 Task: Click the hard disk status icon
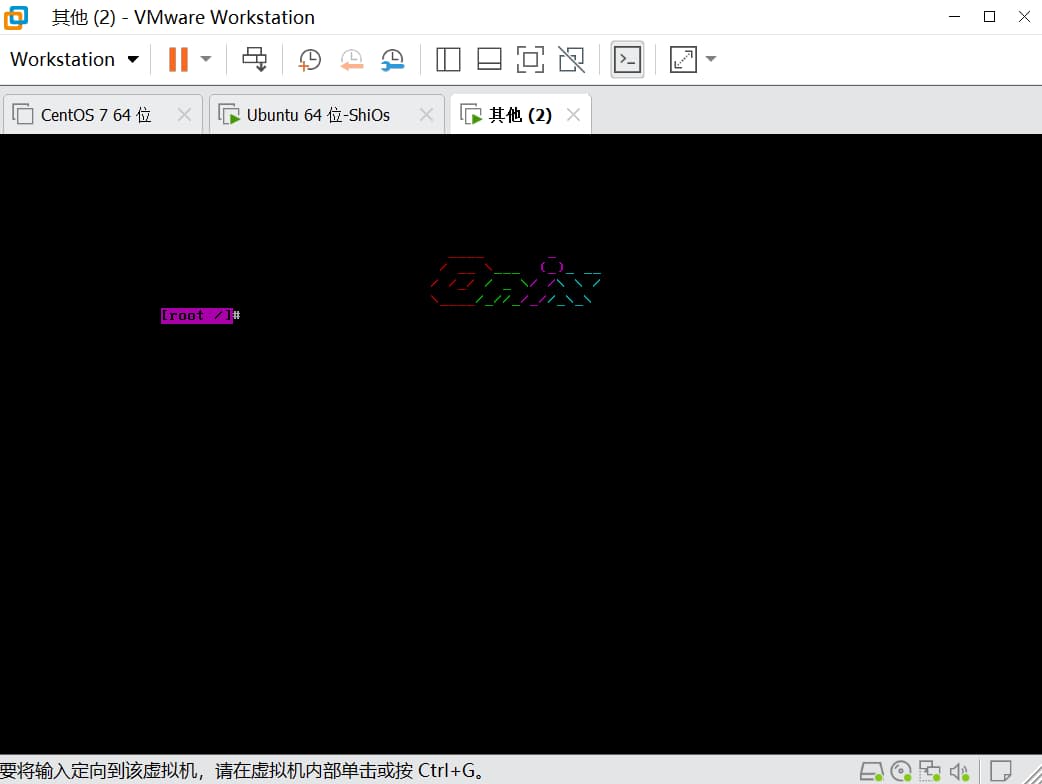tap(871, 771)
